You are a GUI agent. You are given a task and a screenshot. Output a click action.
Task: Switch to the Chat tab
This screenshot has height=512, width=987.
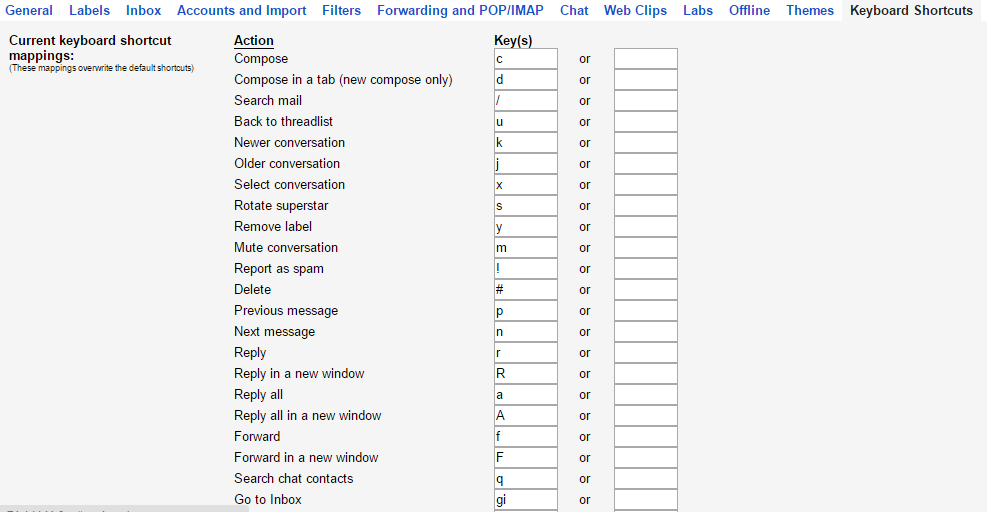tap(574, 11)
